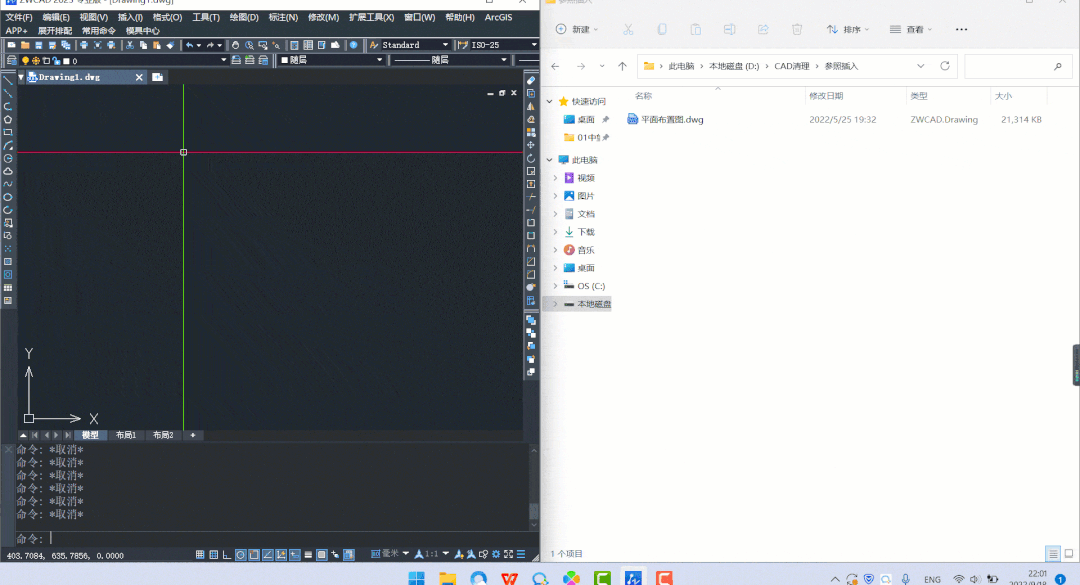The height and width of the screenshot is (585, 1080).
Task: Open the linetype 随层 dropdown
Action: click(x=503, y=60)
